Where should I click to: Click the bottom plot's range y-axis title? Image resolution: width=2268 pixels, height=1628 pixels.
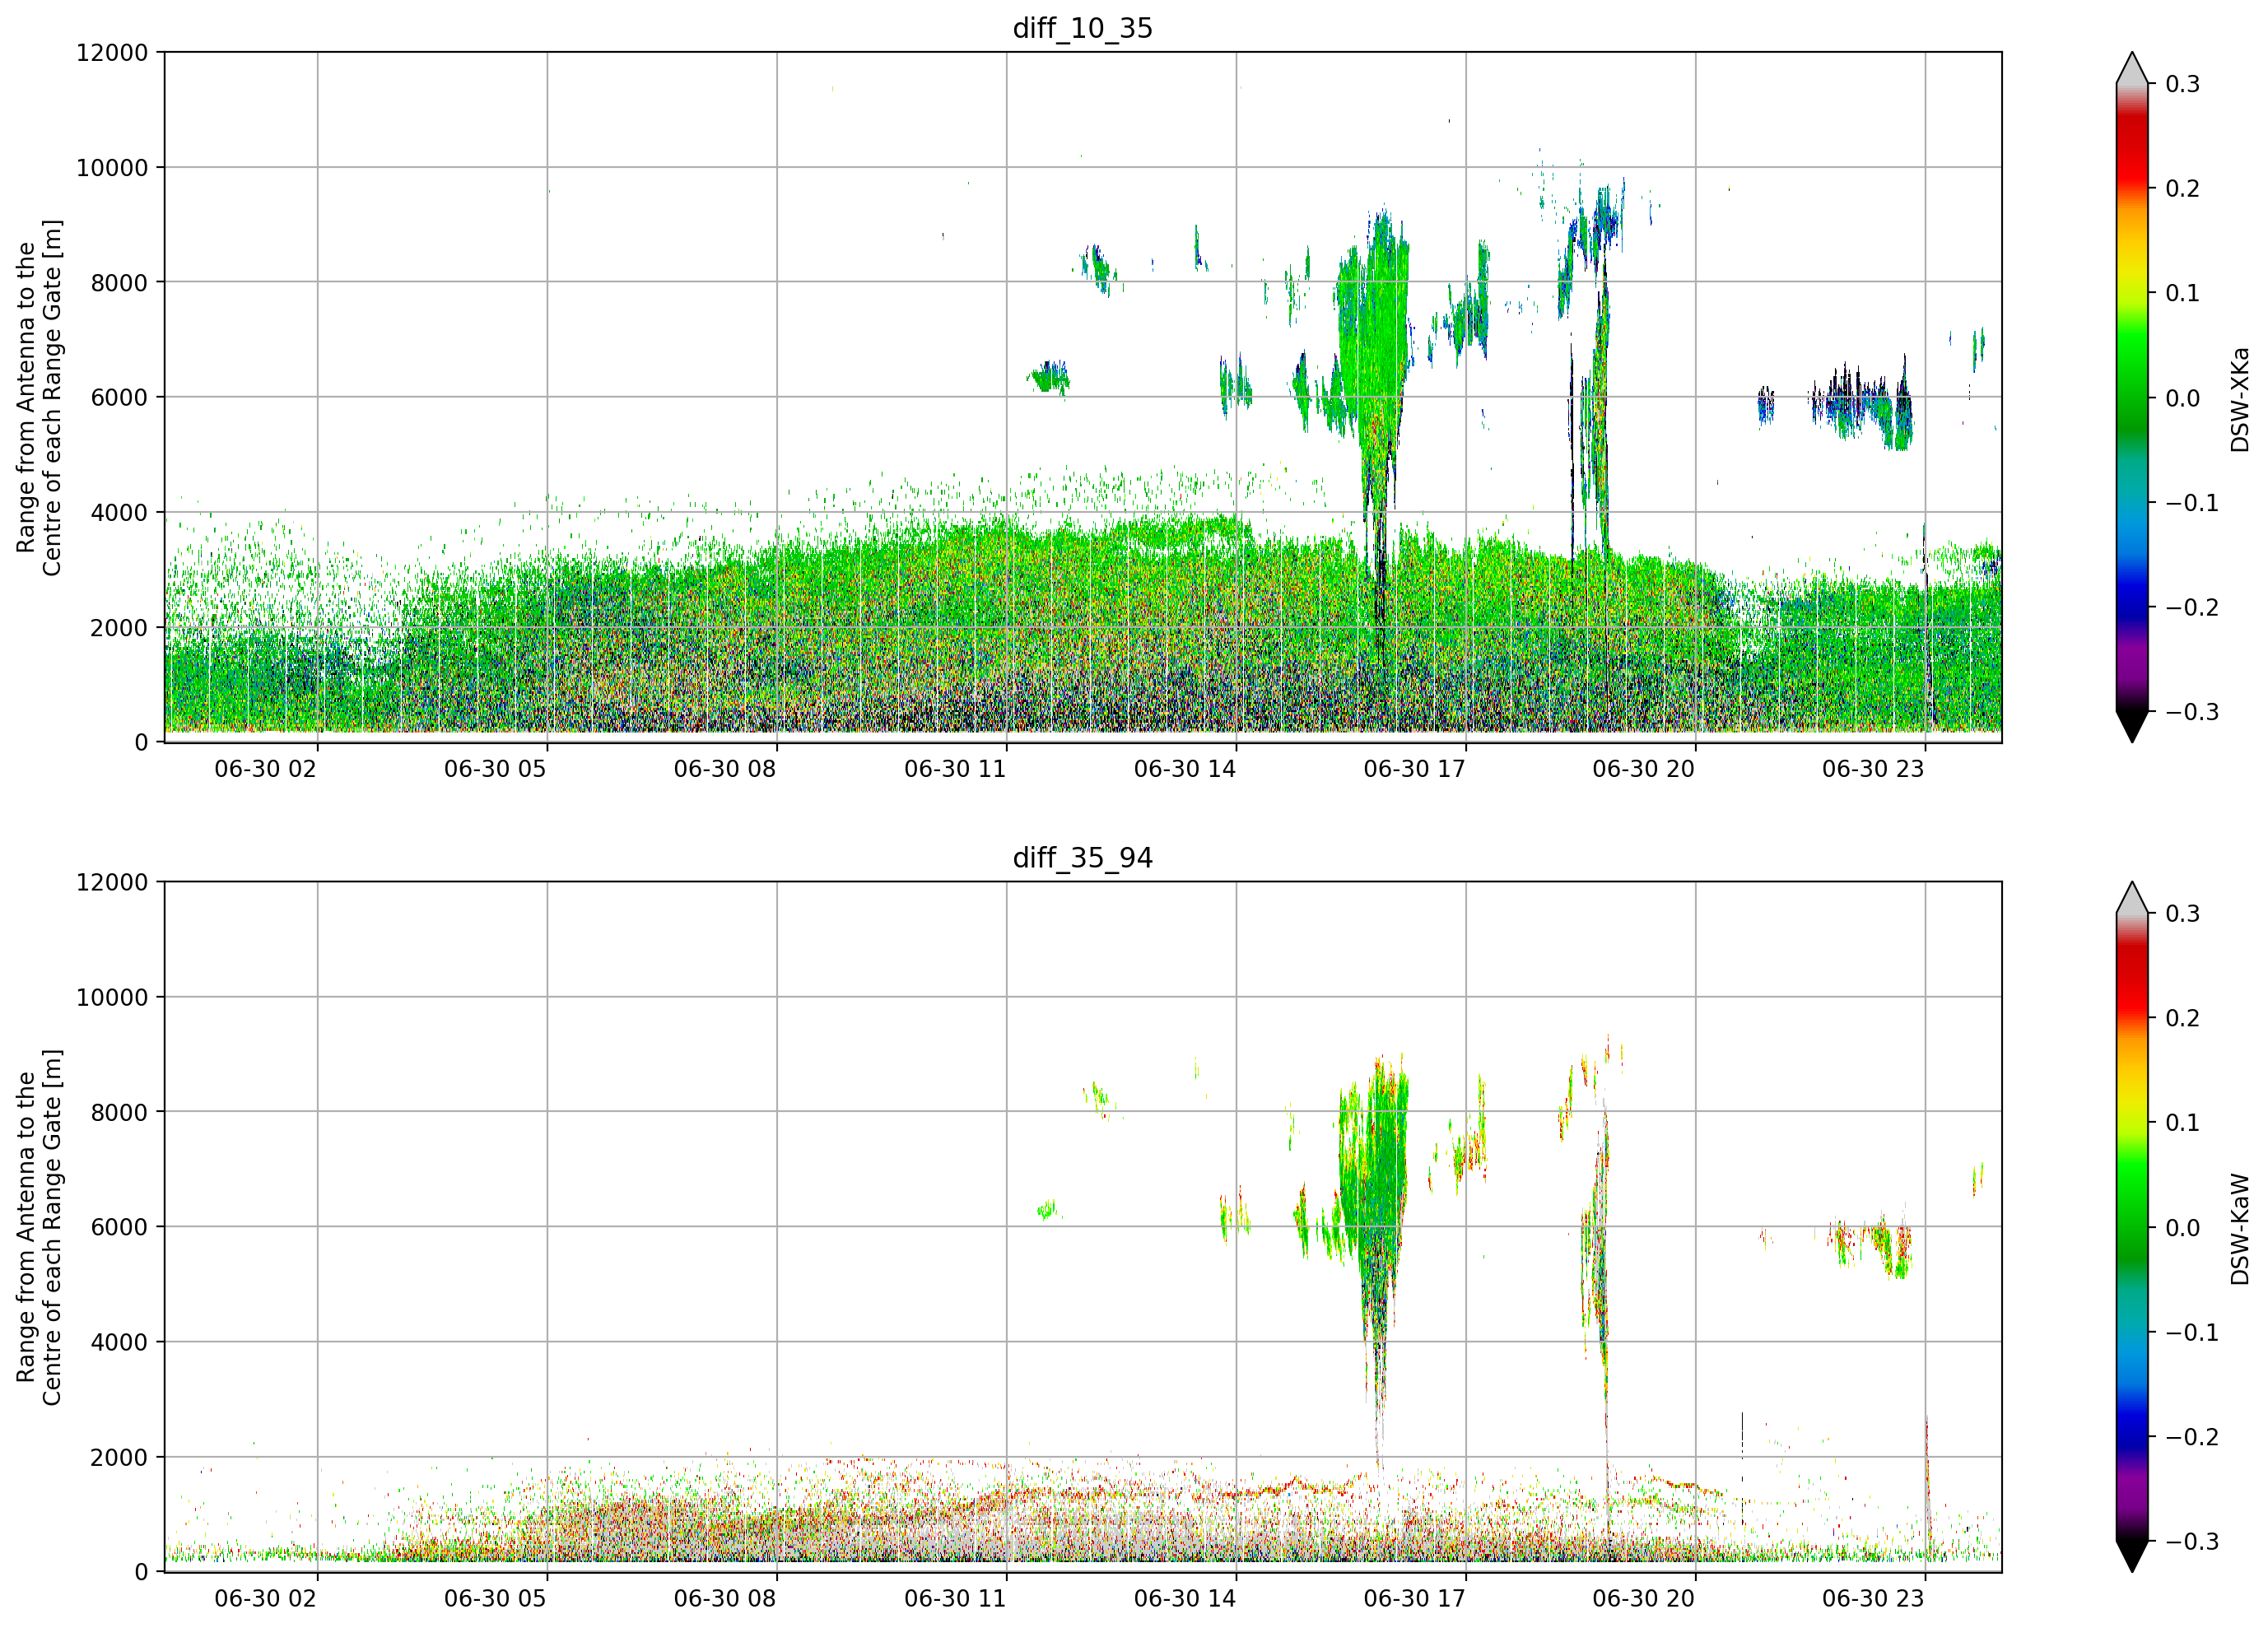pos(39,1227)
